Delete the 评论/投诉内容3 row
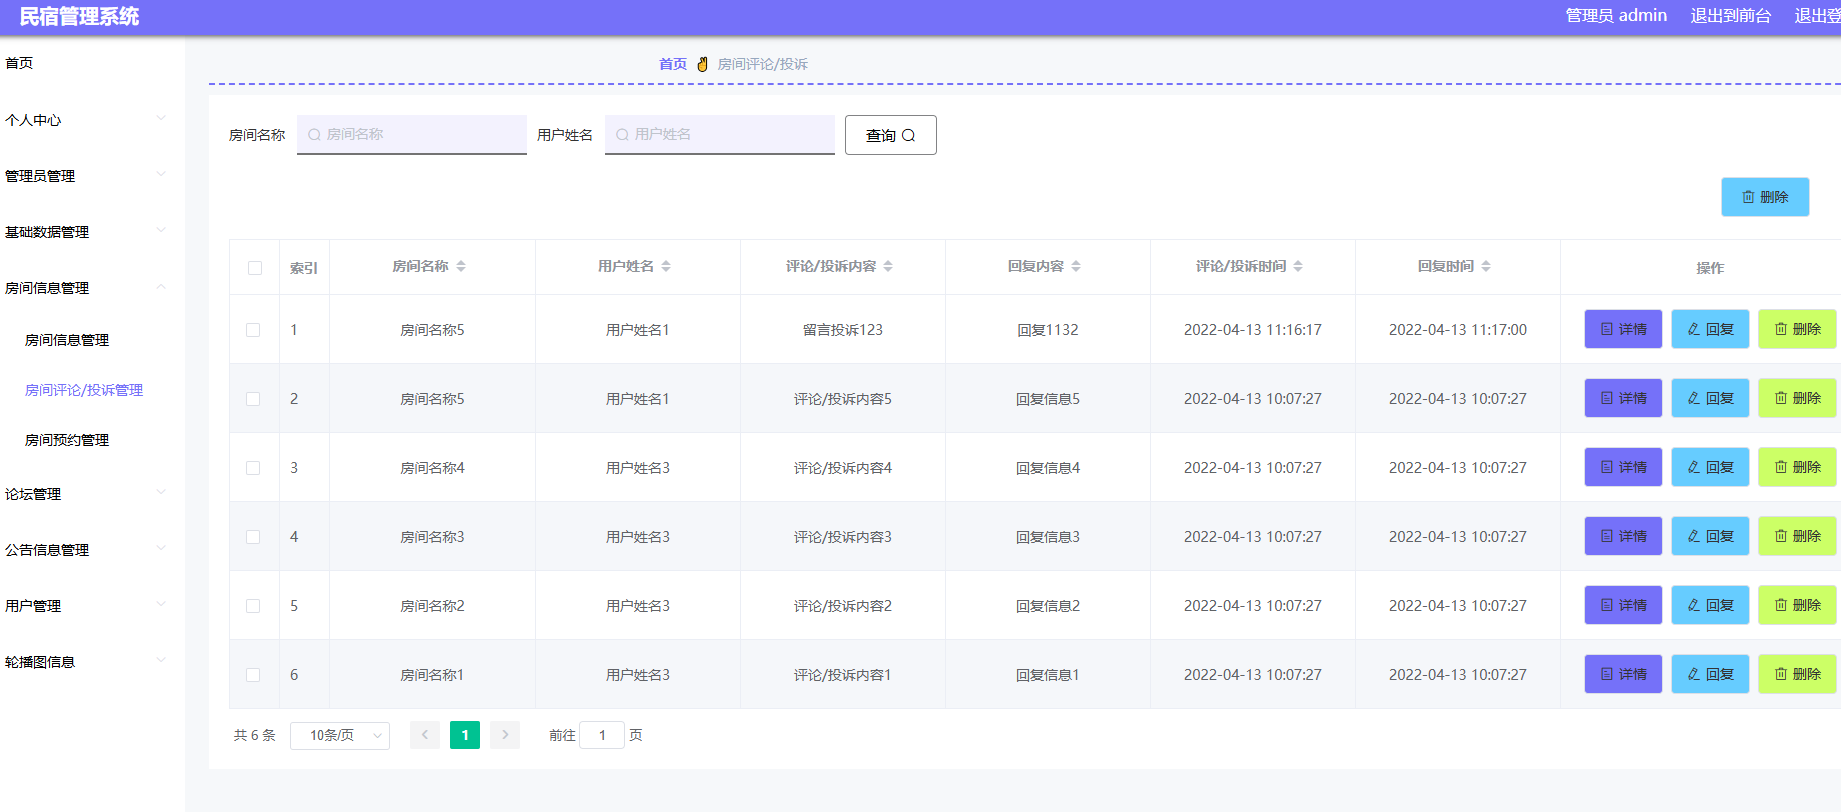This screenshot has height=812, width=1841. 1797,536
